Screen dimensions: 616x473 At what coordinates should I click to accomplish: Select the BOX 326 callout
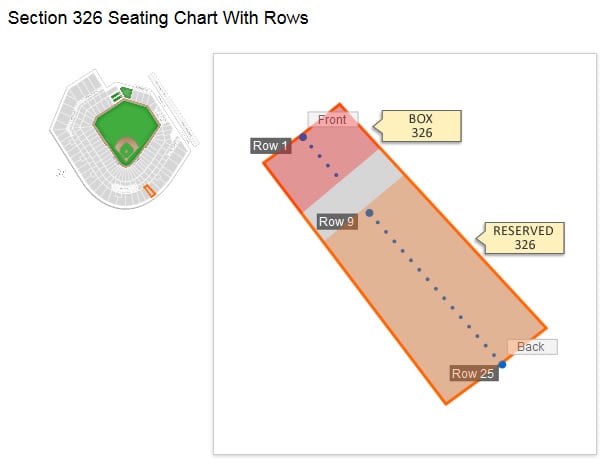[x=417, y=126]
